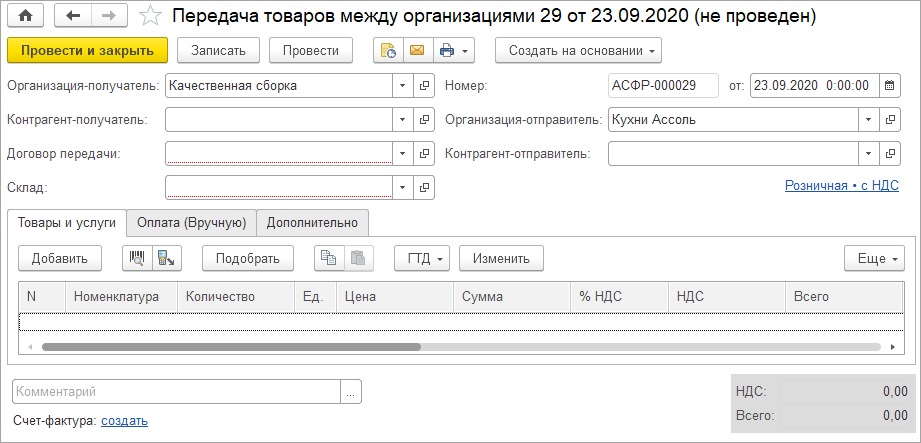The width and height of the screenshot is (921, 443).
Task: Add this document to favorites star
Action: 150,16
